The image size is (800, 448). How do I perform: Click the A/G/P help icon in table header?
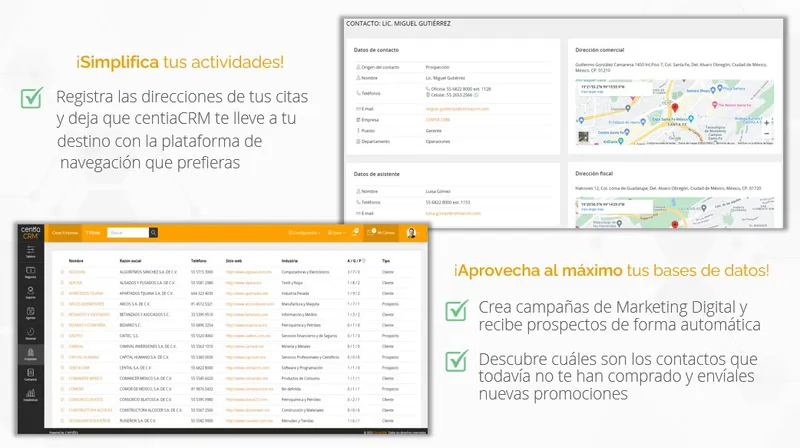click(364, 261)
